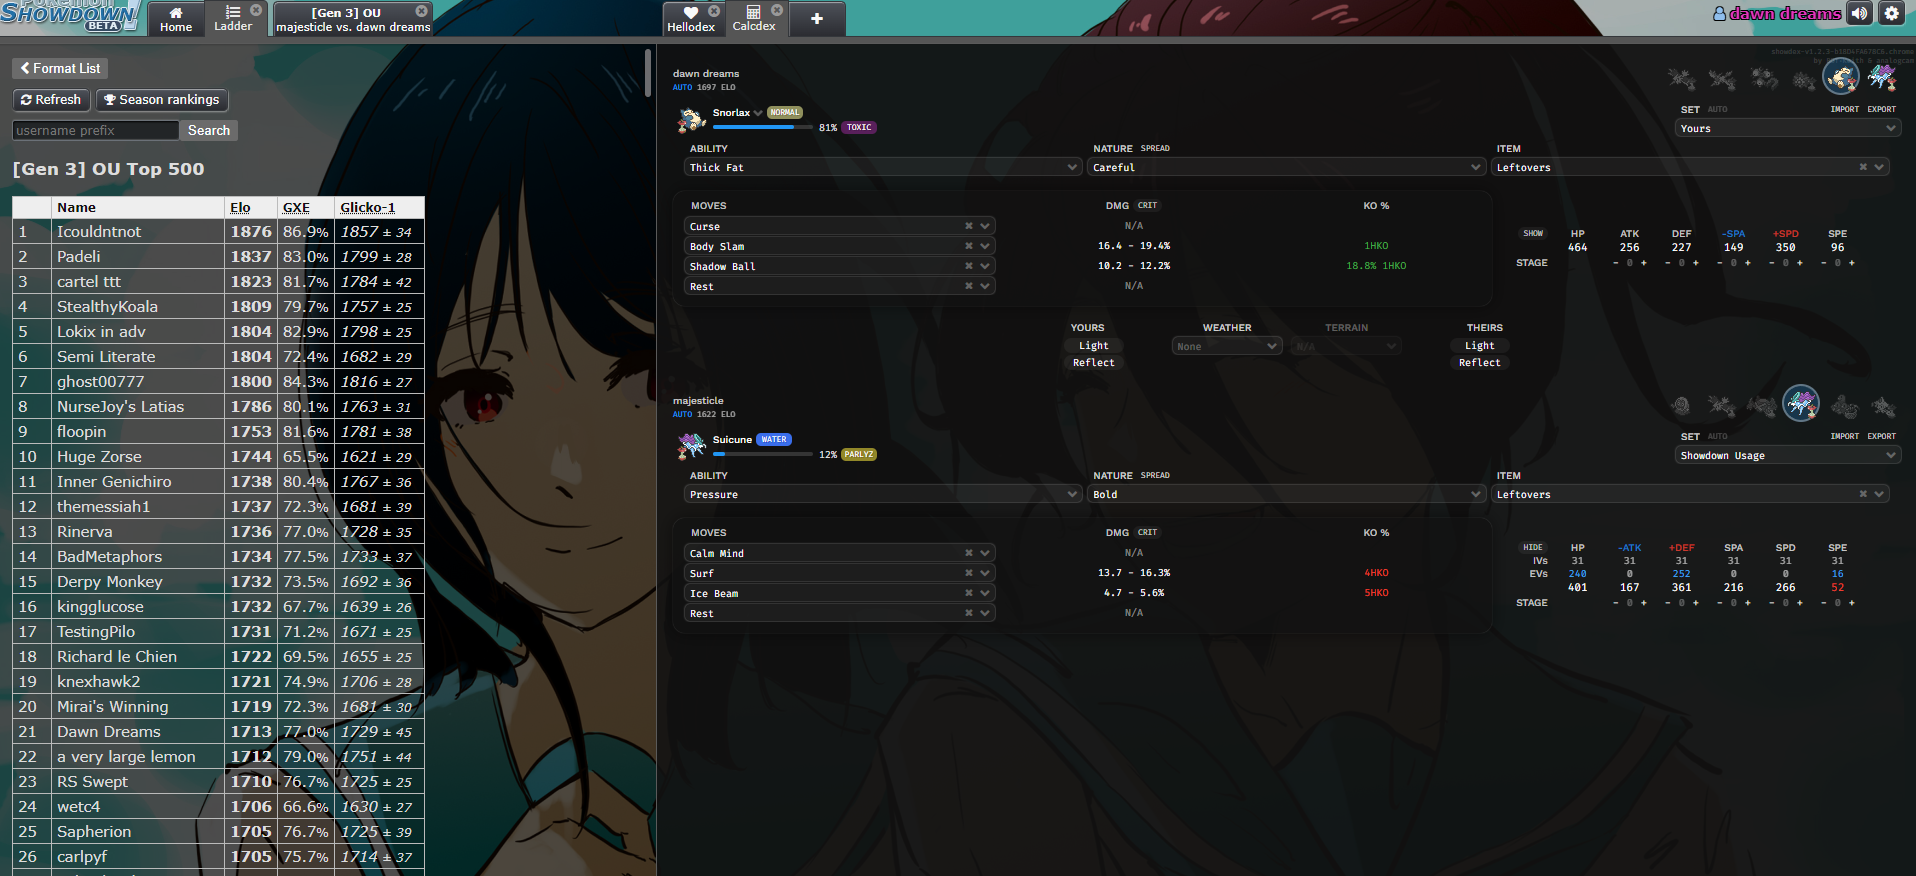
Task: Click Suicune sprite icon next to name
Action: [x=691, y=447]
